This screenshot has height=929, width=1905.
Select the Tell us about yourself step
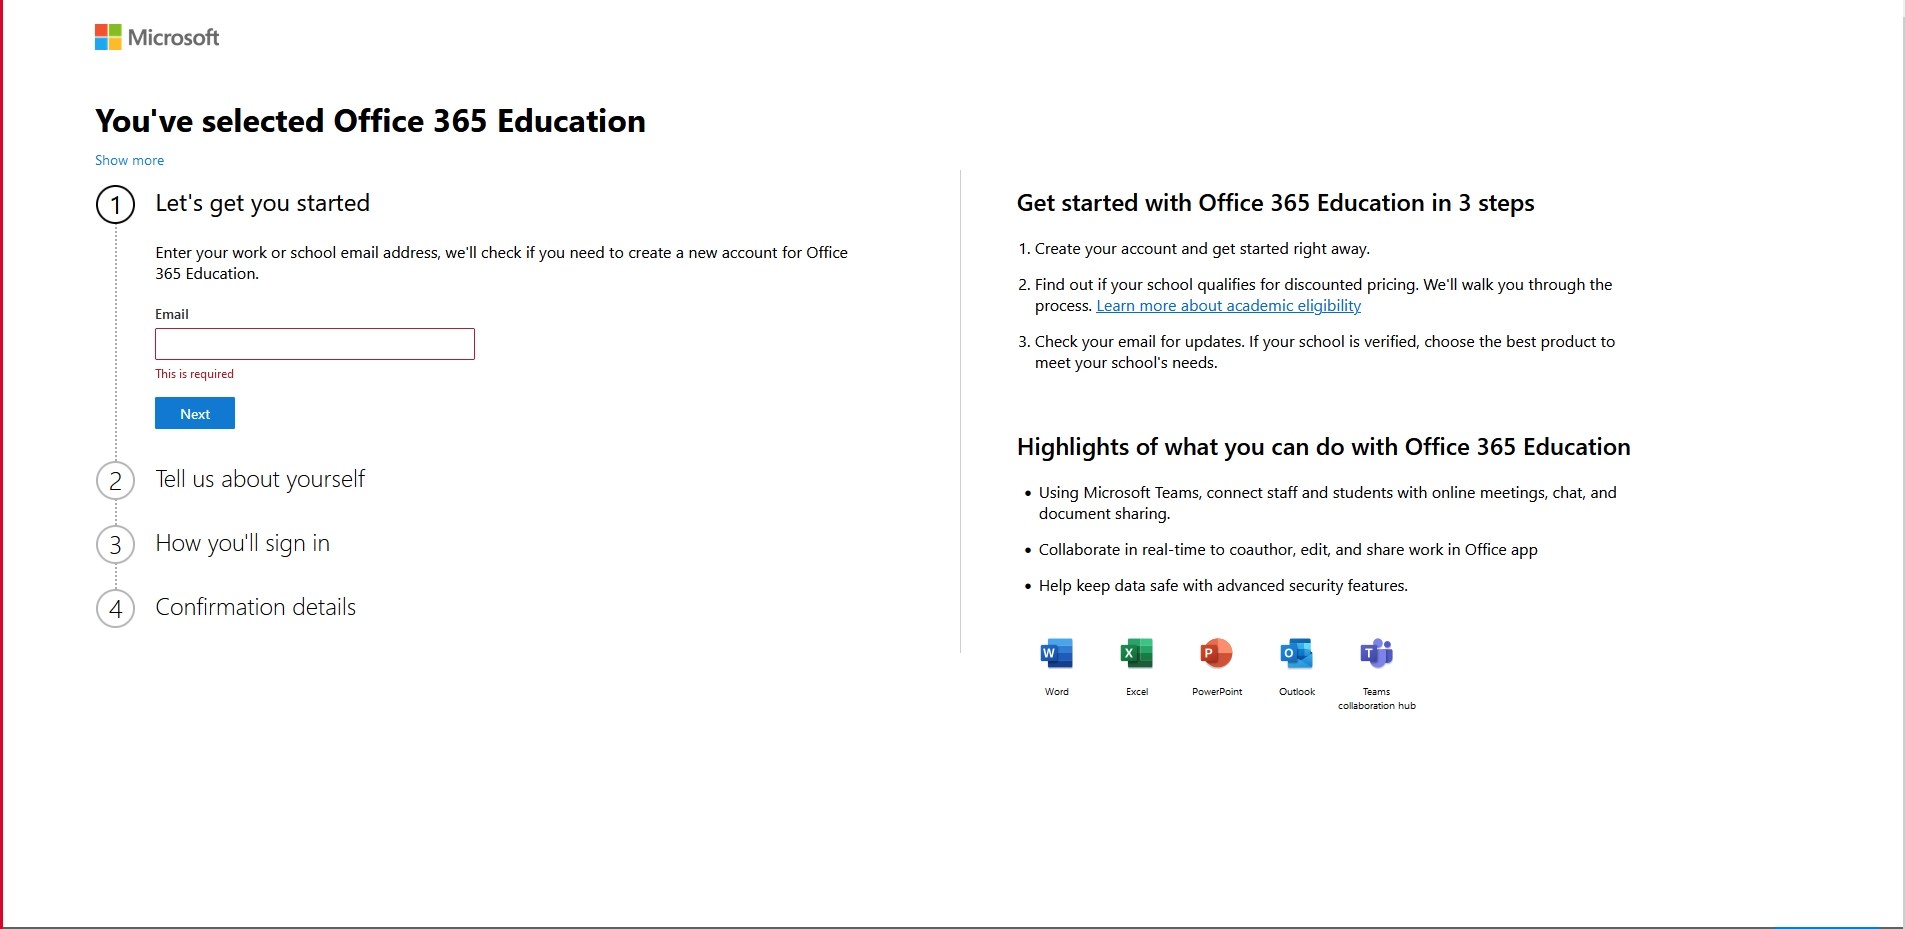tap(260, 480)
